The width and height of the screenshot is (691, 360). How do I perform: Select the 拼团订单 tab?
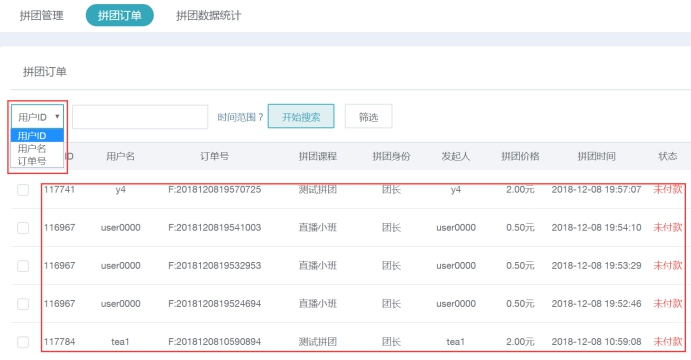click(119, 15)
